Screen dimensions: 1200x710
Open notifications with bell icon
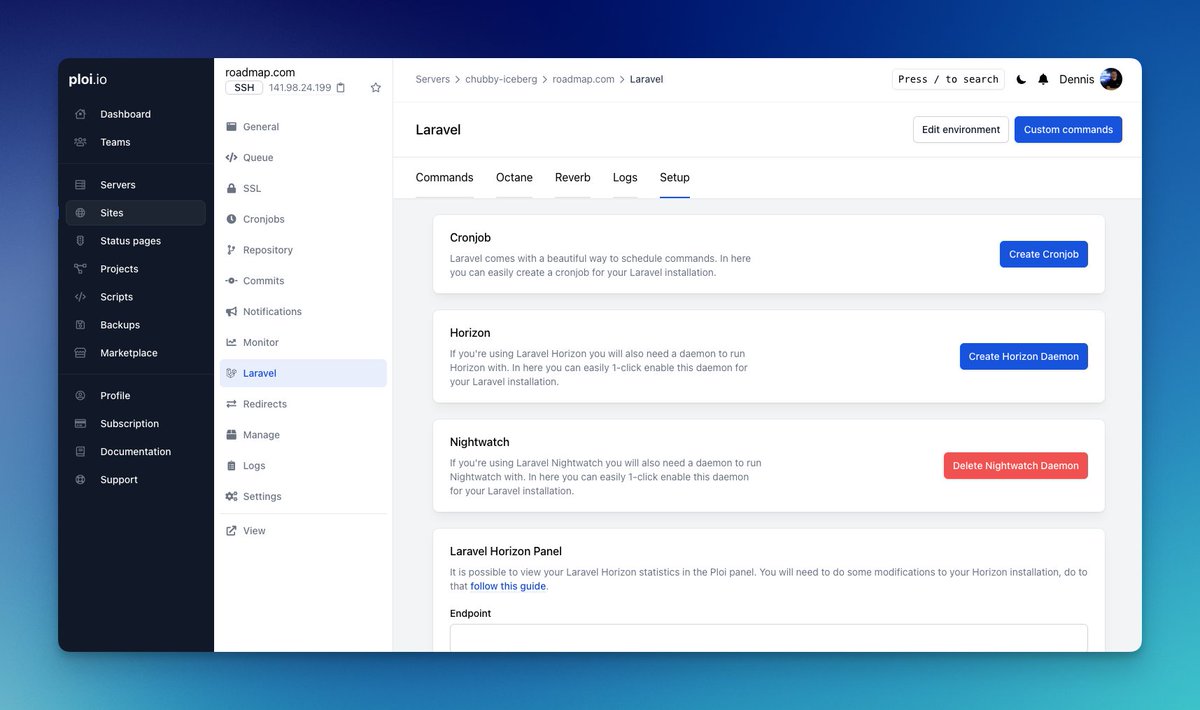(1043, 79)
